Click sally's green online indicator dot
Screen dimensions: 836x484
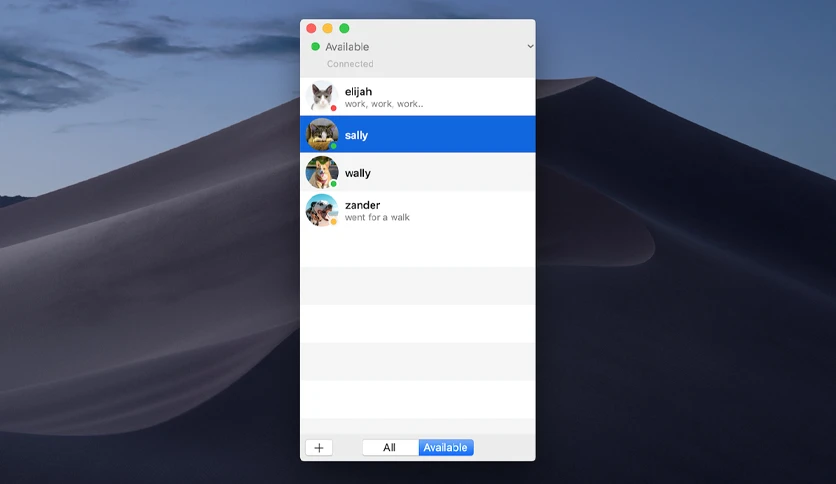tap(333, 146)
